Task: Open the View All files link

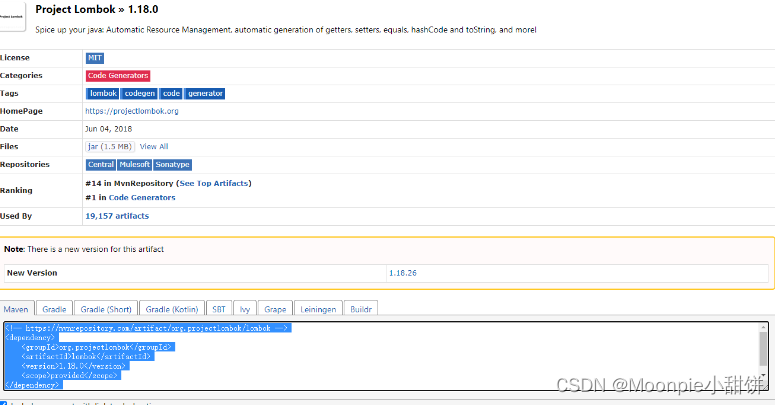Action: [154, 147]
